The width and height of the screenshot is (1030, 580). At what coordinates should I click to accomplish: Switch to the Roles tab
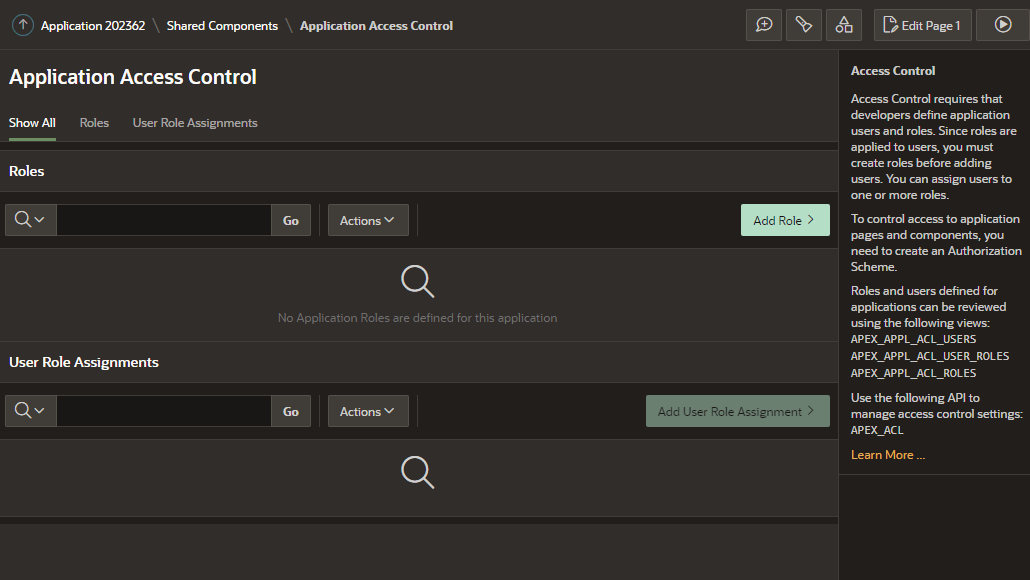click(x=94, y=123)
